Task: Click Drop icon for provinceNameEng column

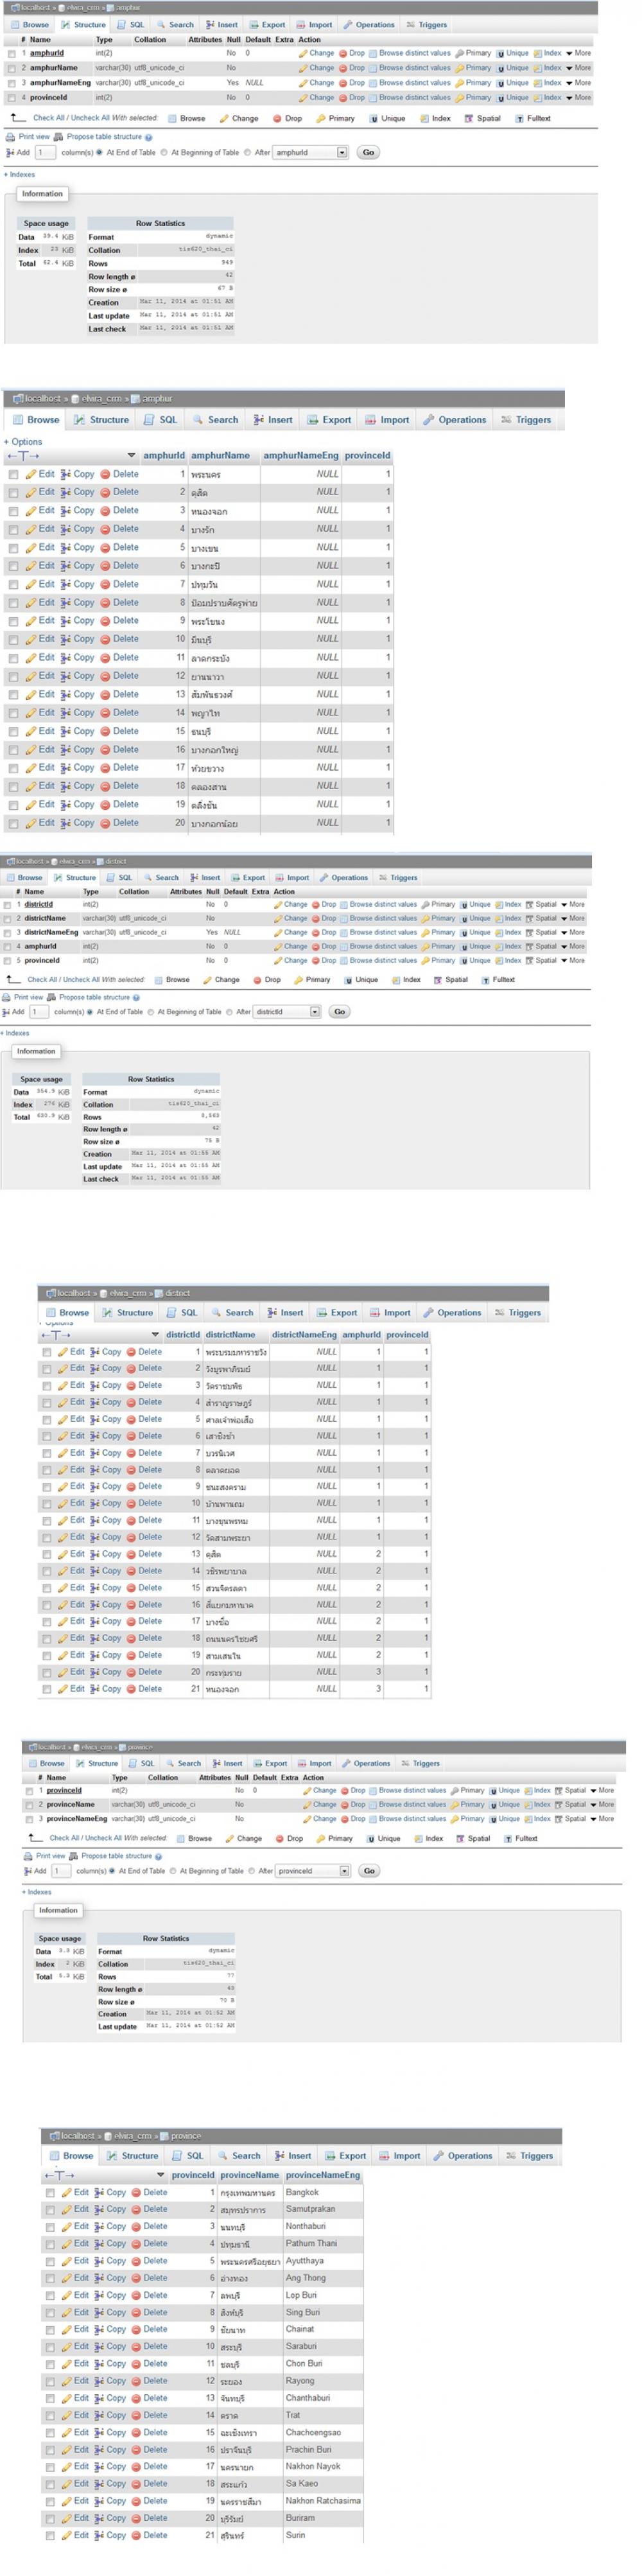Action: tap(345, 1819)
